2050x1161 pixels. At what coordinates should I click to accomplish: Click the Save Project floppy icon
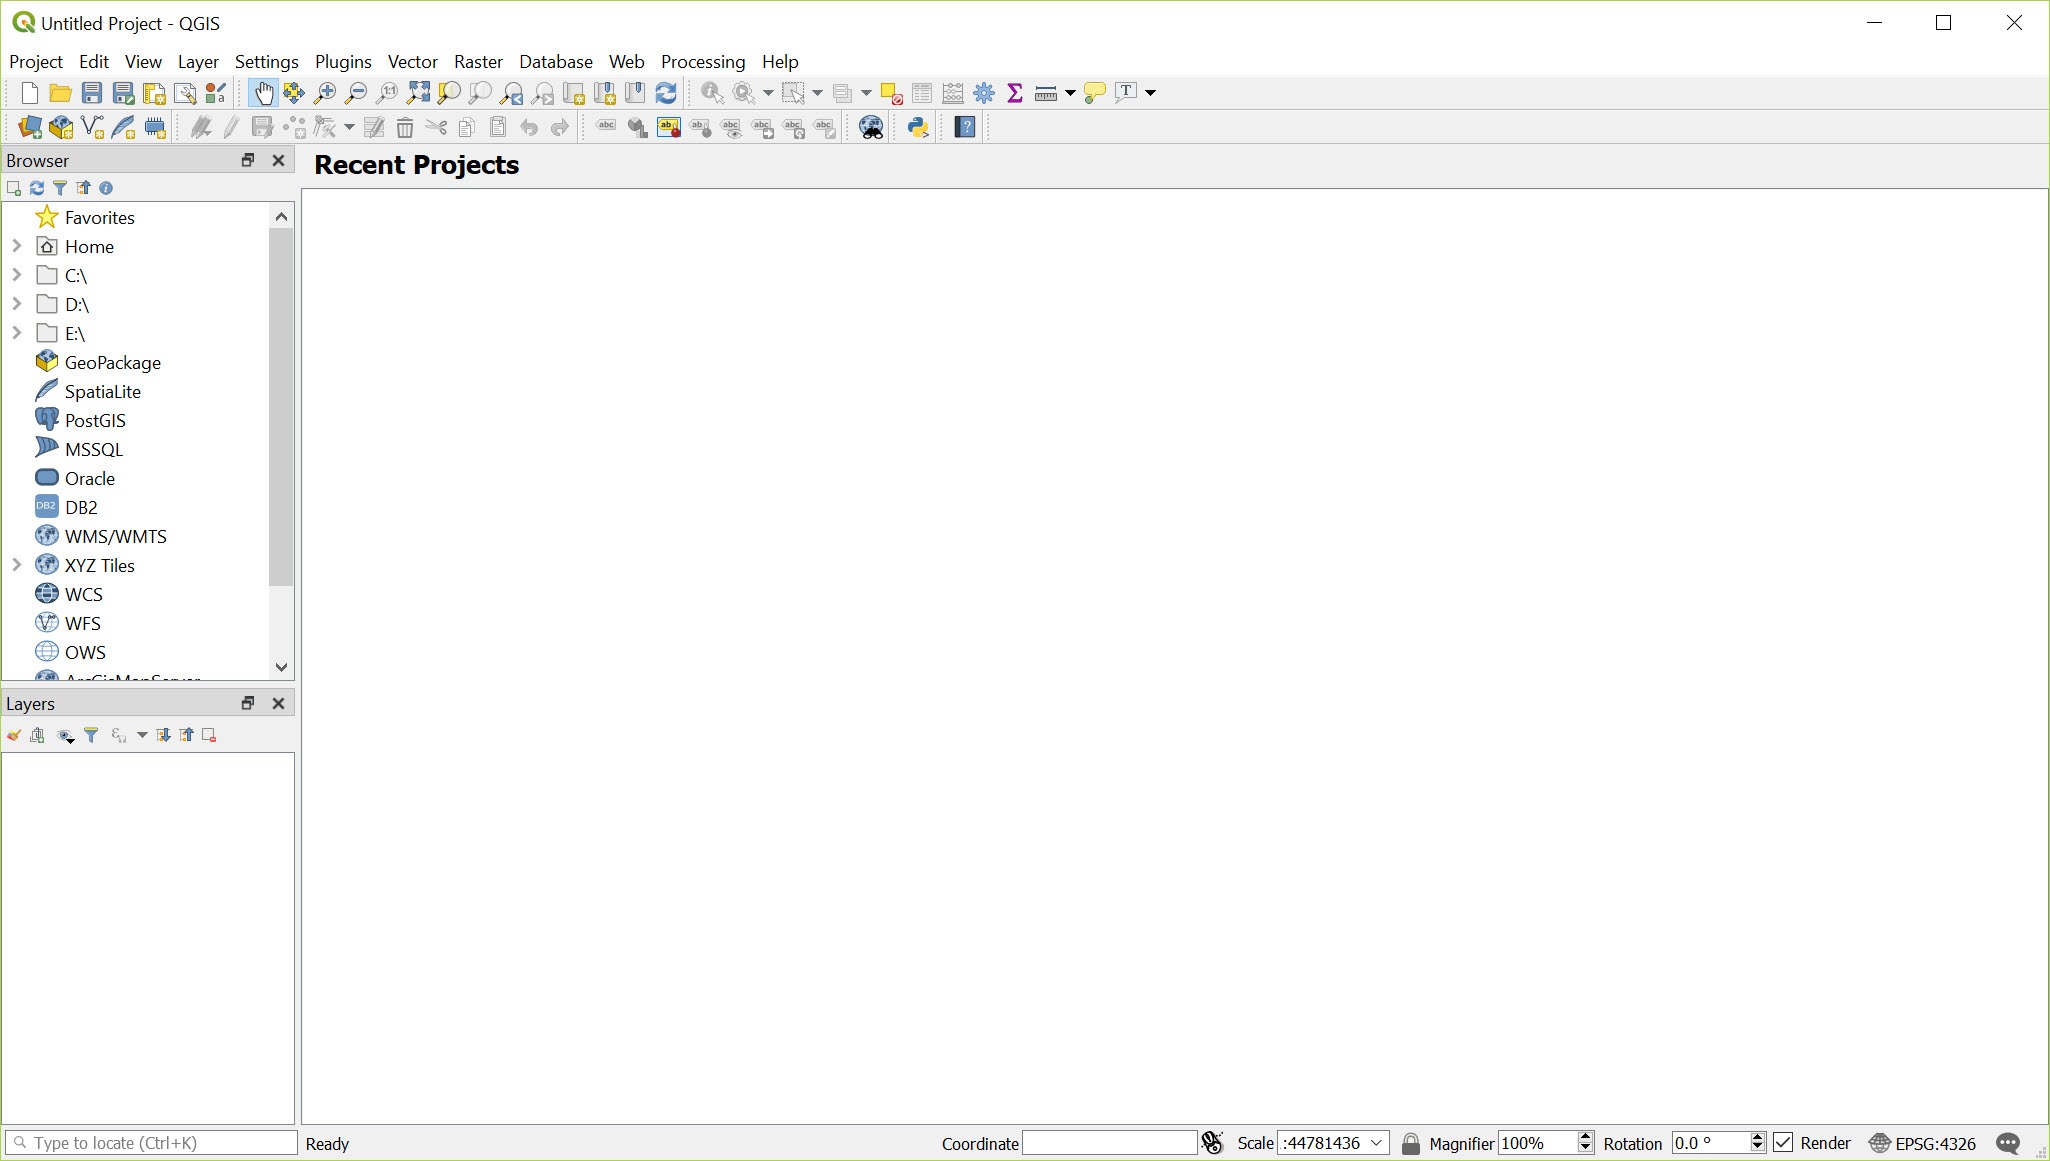92,93
